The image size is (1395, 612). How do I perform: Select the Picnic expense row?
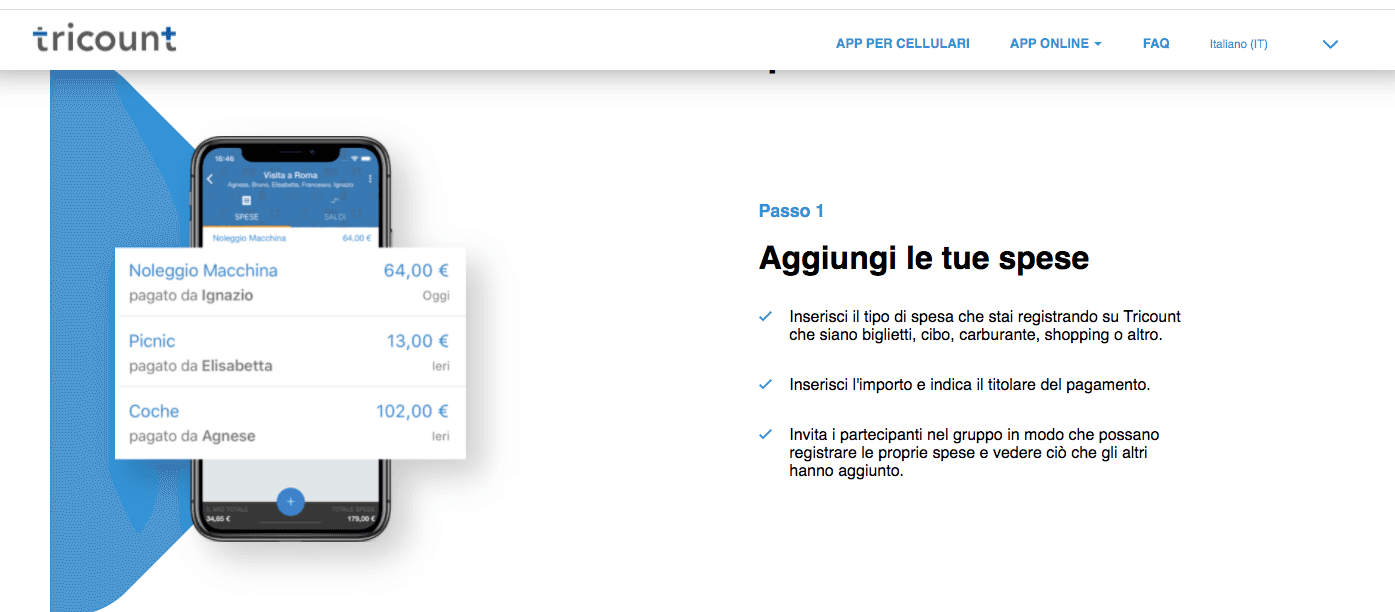(x=290, y=352)
